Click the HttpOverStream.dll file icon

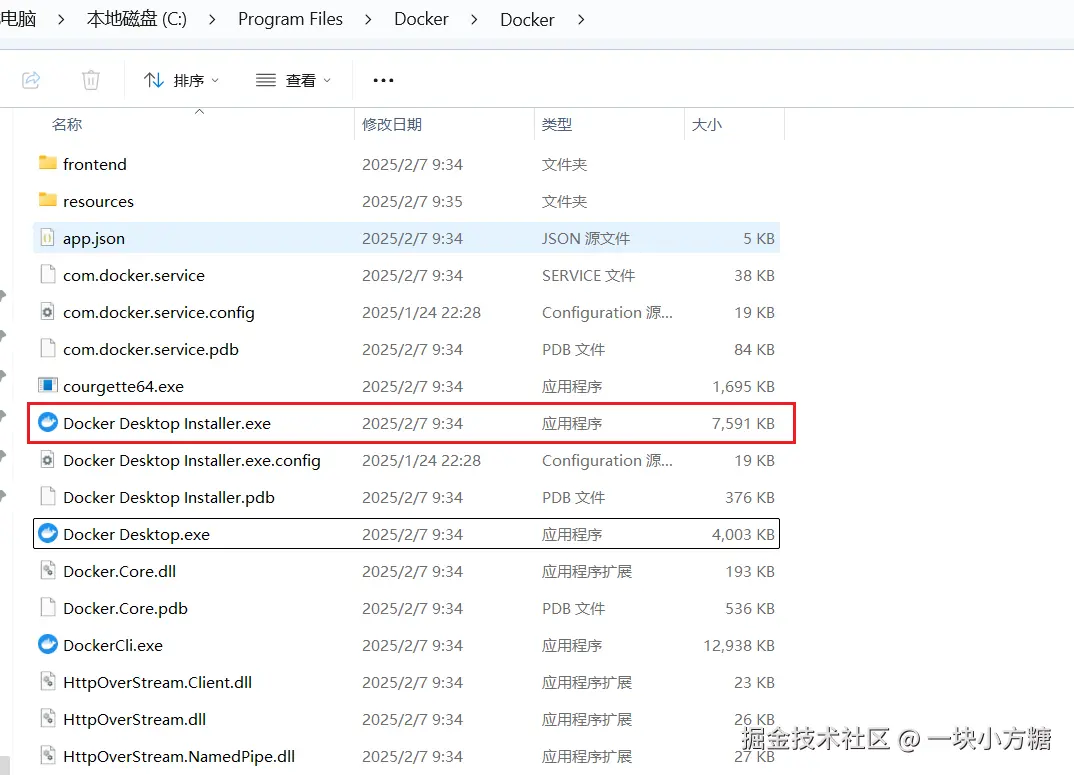point(47,719)
